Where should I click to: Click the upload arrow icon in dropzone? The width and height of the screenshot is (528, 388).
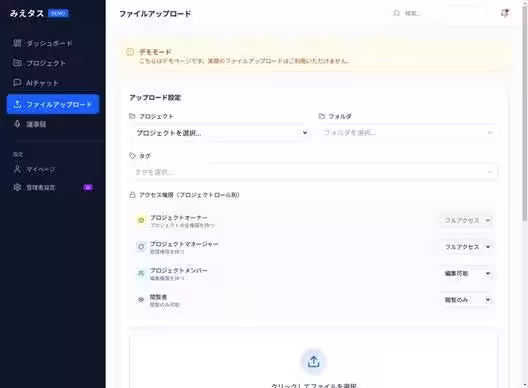(314, 362)
